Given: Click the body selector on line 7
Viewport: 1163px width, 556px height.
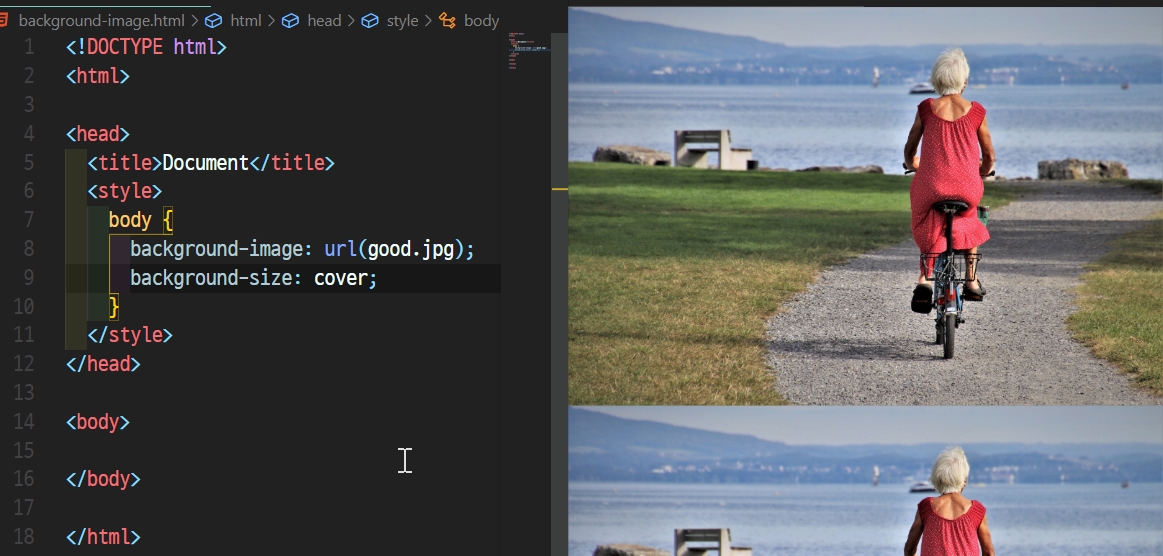Looking at the screenshot, I should [130, 220].
